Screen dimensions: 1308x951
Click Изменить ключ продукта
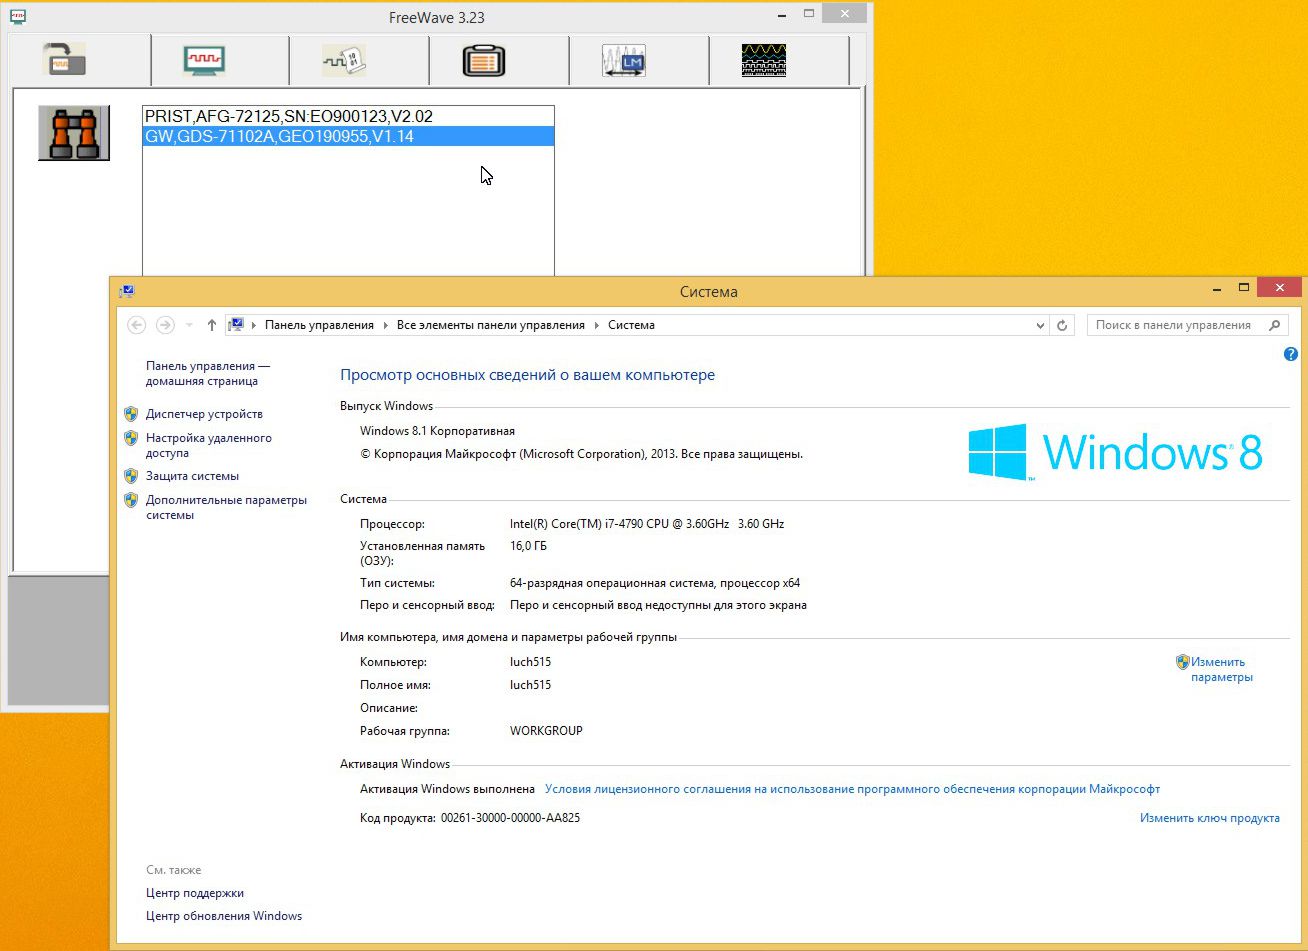tap(1210, 818)
